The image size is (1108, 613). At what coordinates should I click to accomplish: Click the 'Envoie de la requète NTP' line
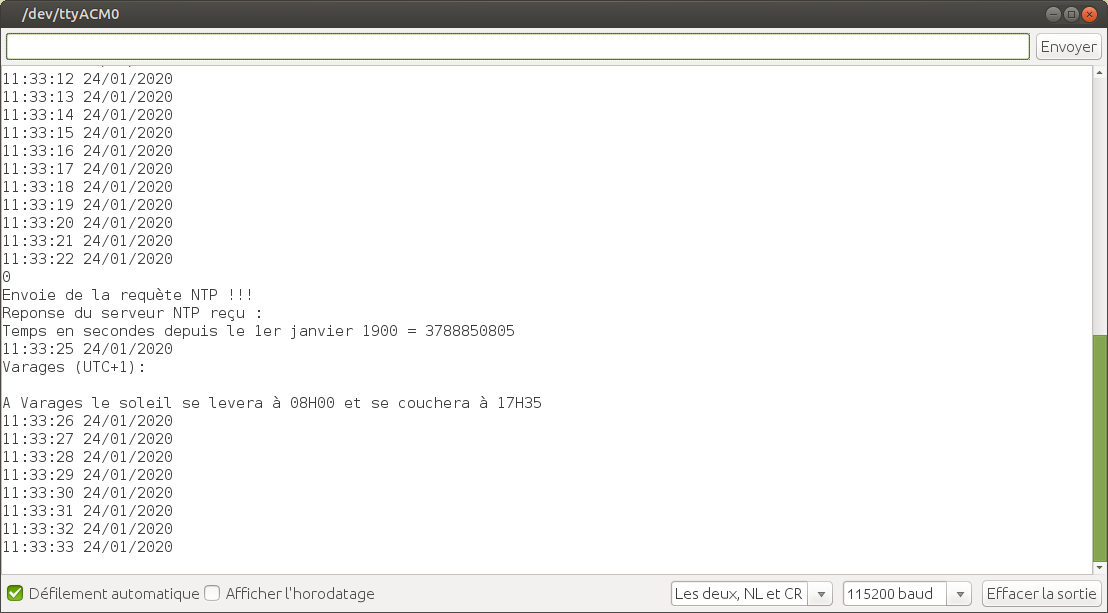127,295
